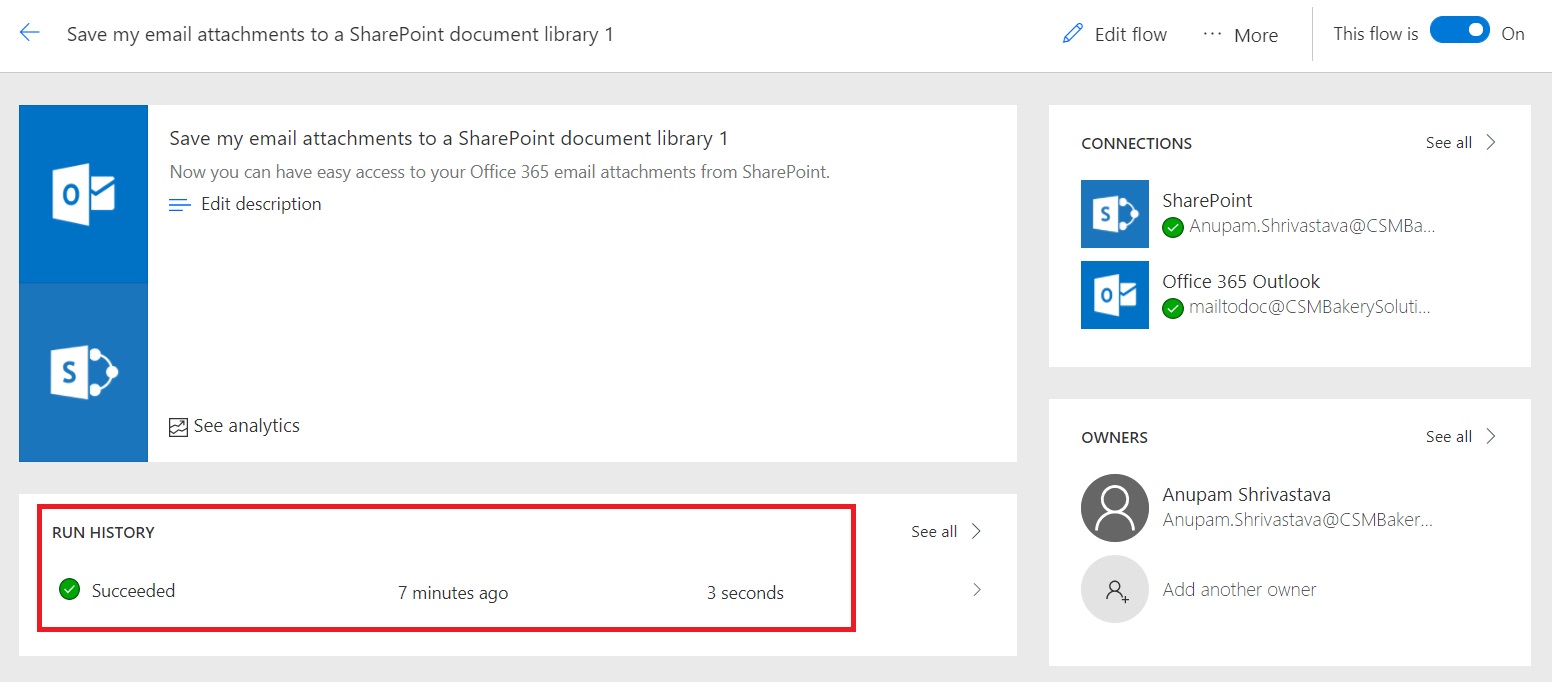
Task: Open See analytics link
Action: click(246, 426)
